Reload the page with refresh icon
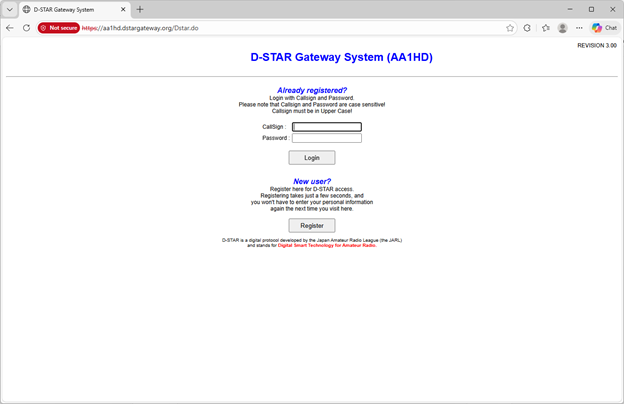Viewport: 624px width, 404px height. (x=26, y=28)
